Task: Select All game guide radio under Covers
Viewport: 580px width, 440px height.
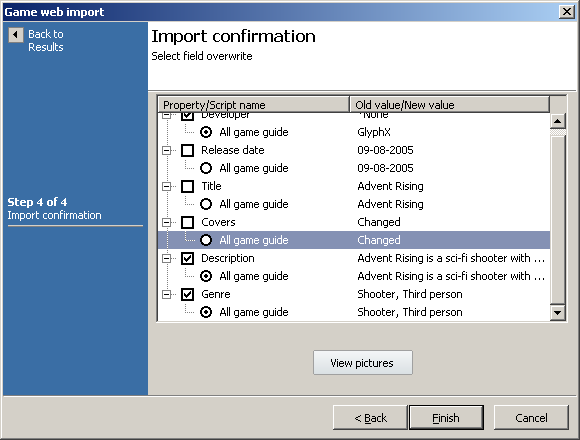Action: tap(206, 240)
